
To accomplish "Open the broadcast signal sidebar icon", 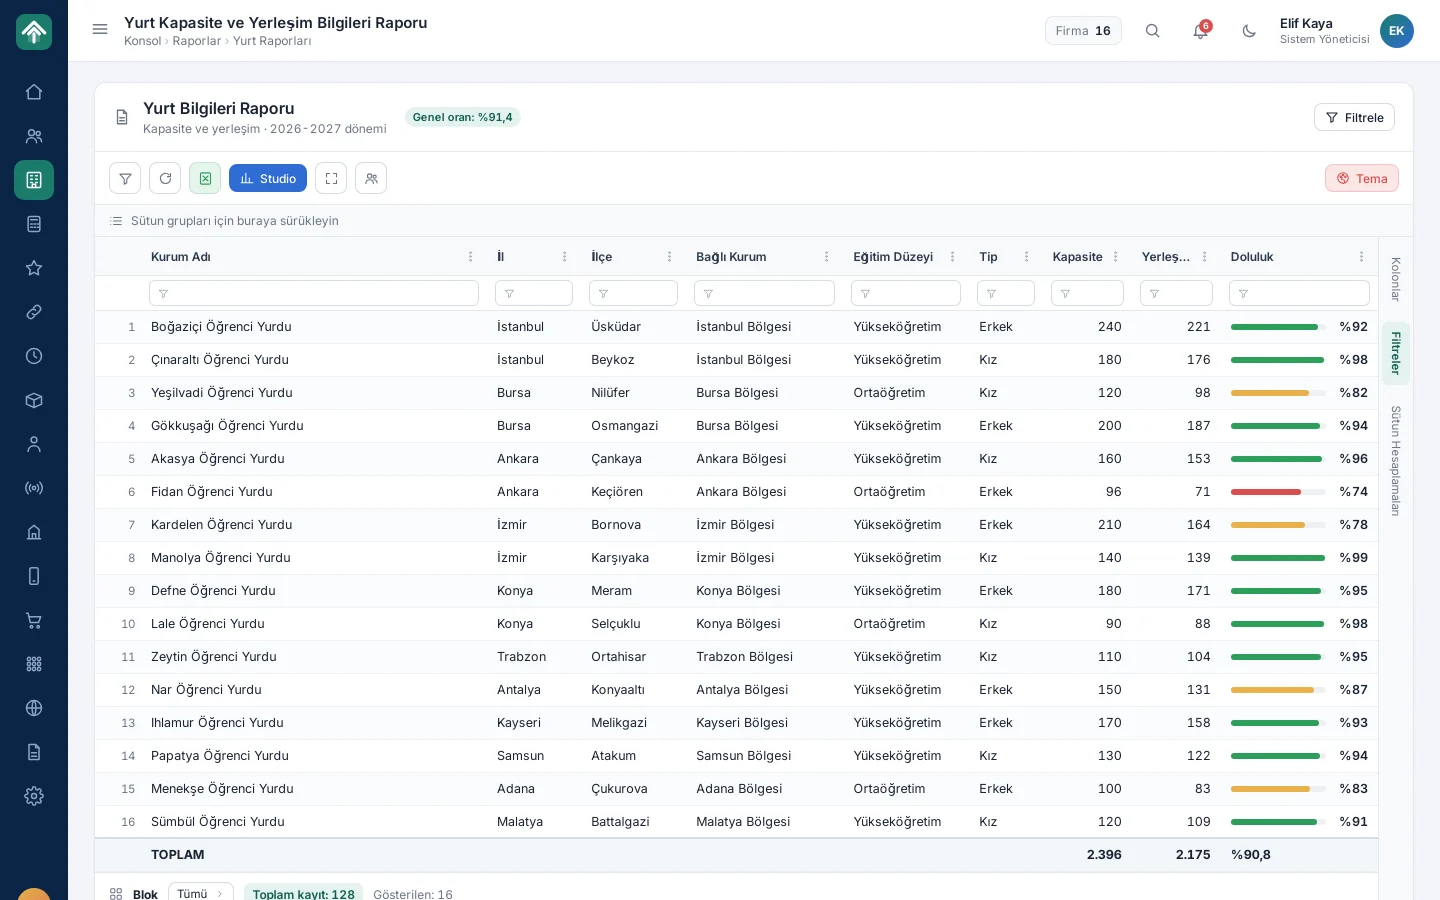I will (x=34, y=488).
